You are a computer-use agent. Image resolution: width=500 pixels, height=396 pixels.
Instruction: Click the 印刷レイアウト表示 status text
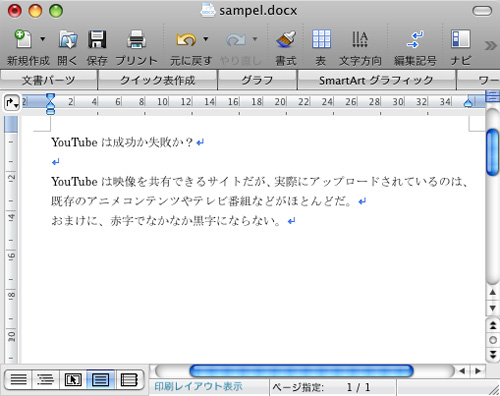[198, 386]
